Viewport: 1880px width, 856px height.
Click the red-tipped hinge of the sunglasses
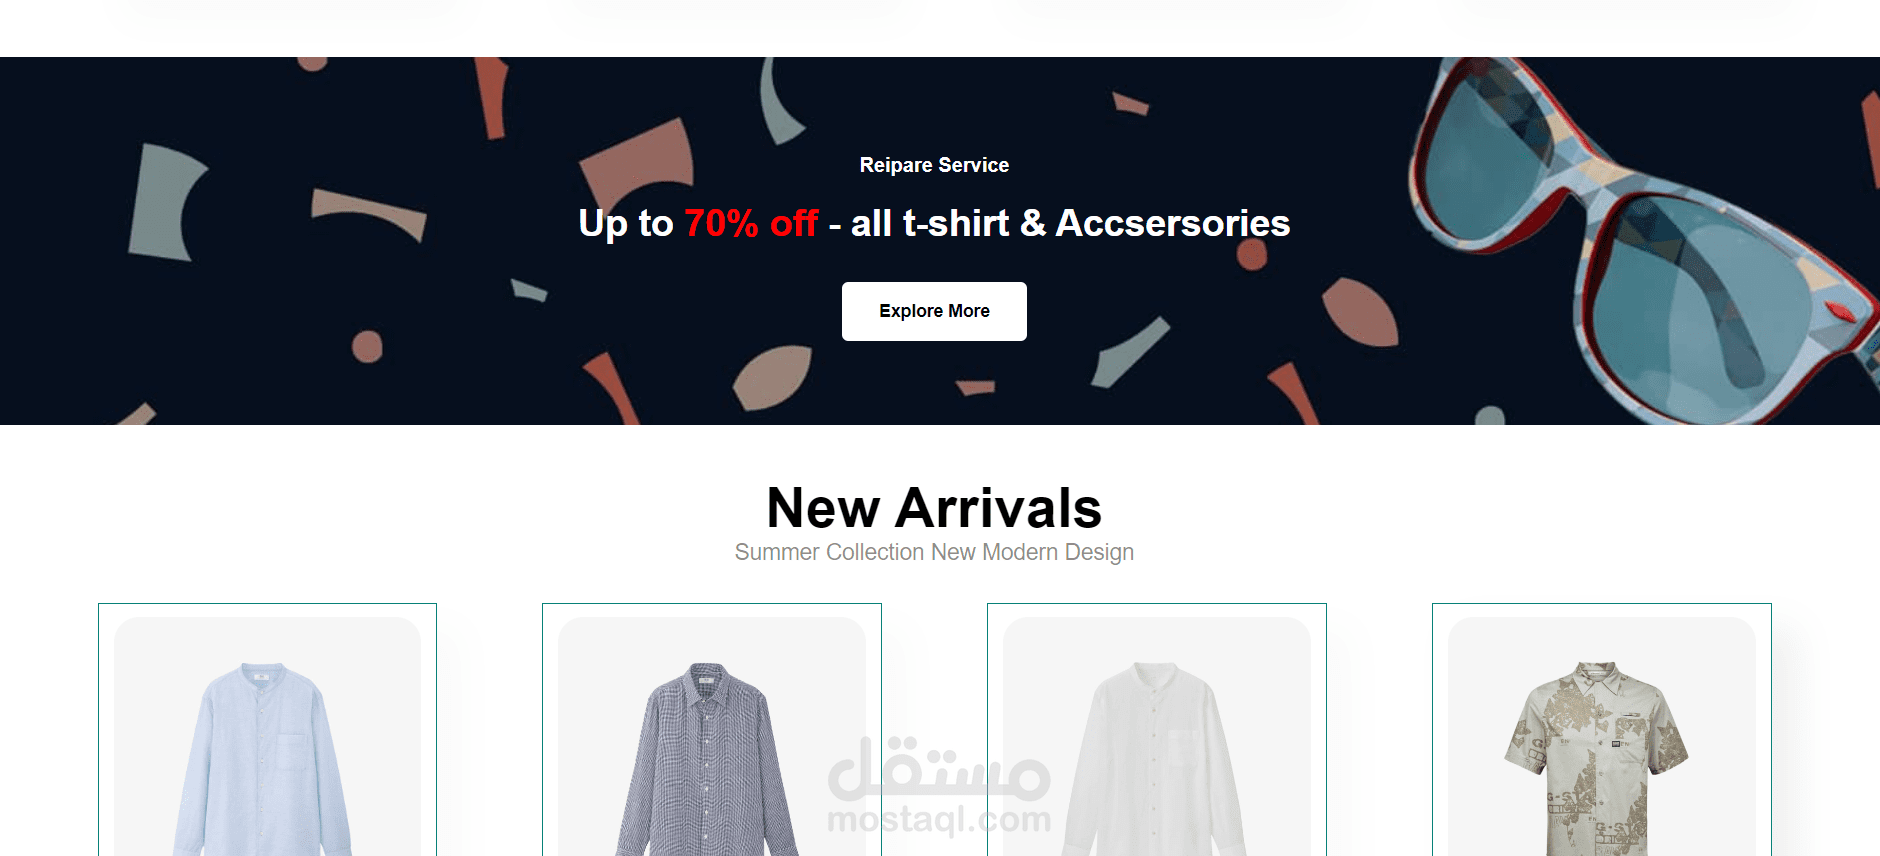[1841, 311]
